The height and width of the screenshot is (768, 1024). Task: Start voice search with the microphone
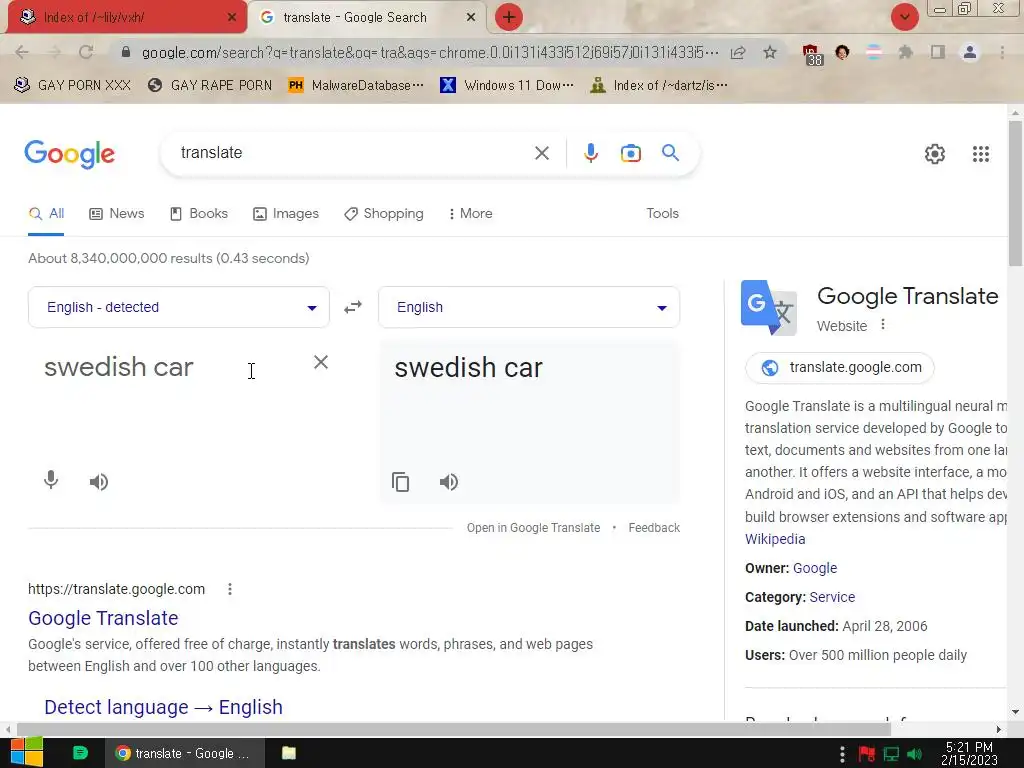[590, 153]
